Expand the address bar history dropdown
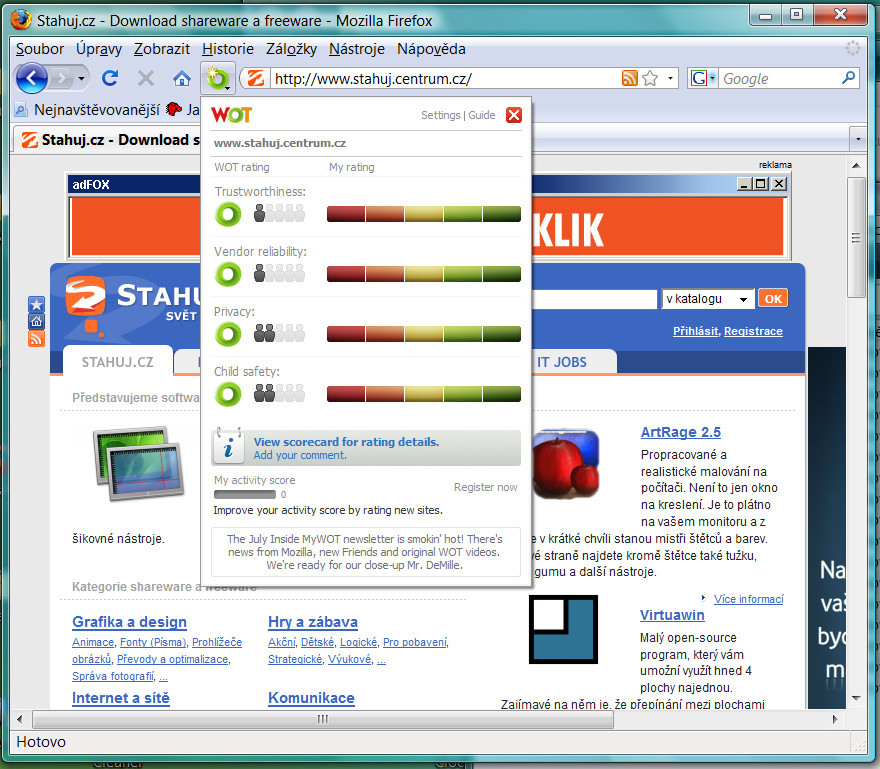The image size is (880, 769). (671, 78)
